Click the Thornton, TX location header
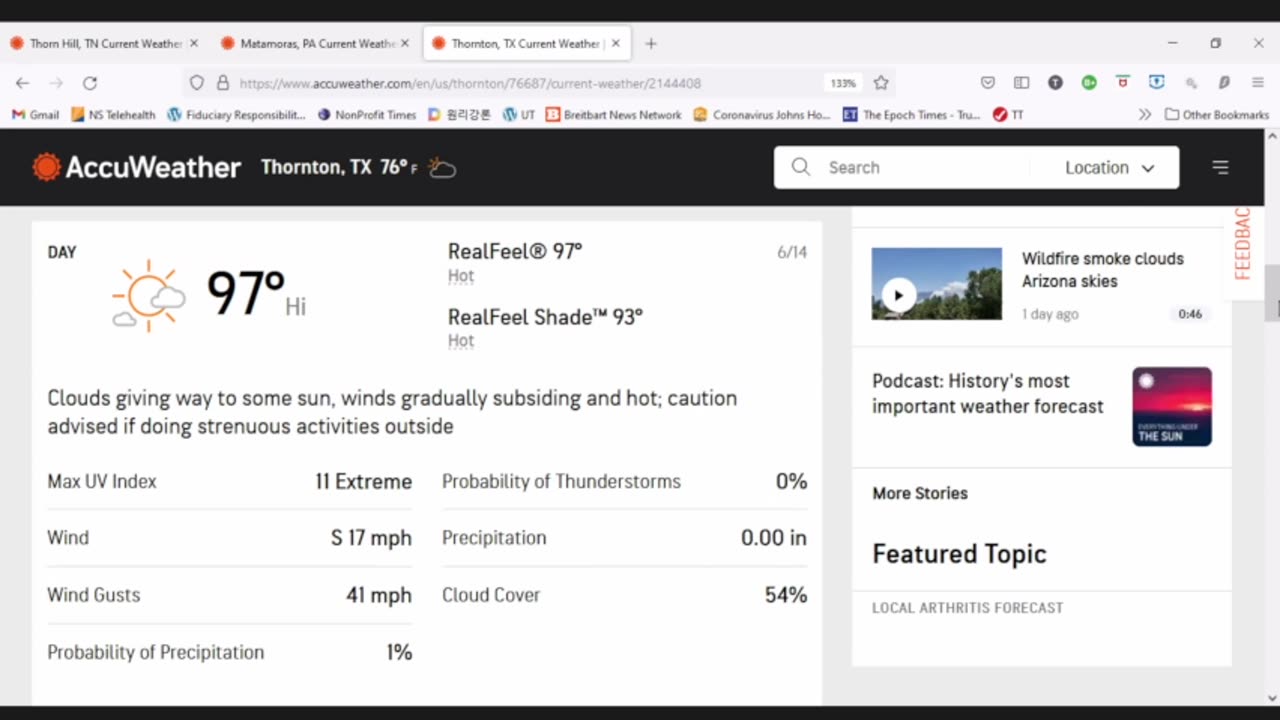The width and height of the screenshot is (1280, 720). [x=316, y=167]
